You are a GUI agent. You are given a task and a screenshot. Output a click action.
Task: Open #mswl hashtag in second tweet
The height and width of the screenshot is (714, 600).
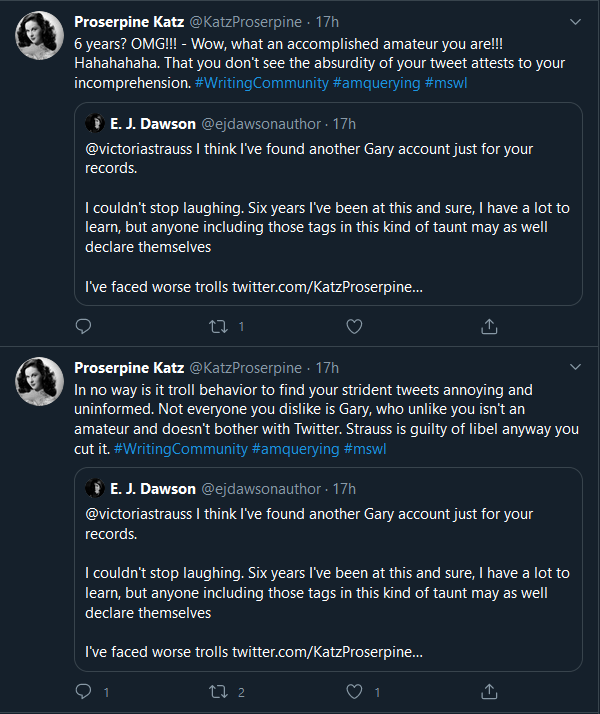click(x=365, y=449)
